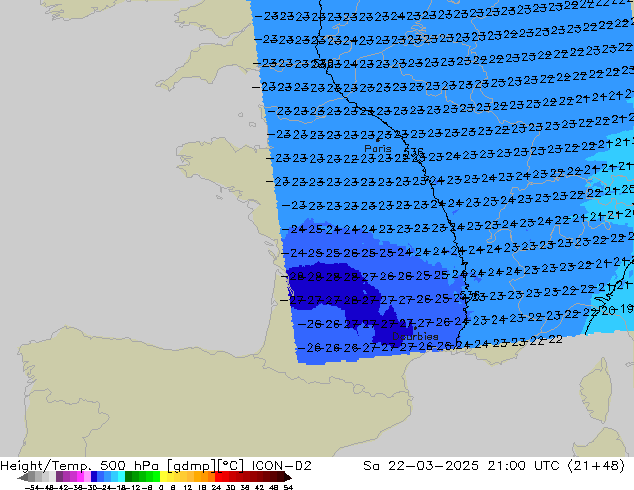
Task: Click the green segment of color legend
Action: point(142,477)
